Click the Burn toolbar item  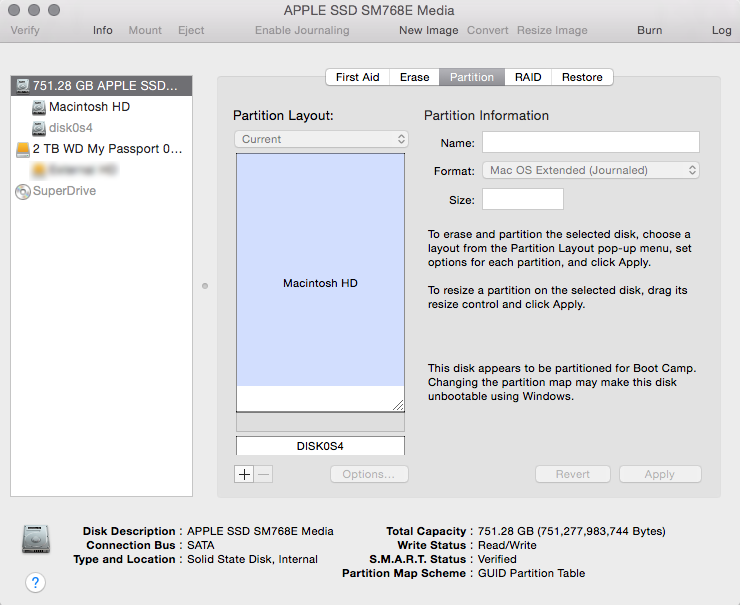(x=649, y=30)
